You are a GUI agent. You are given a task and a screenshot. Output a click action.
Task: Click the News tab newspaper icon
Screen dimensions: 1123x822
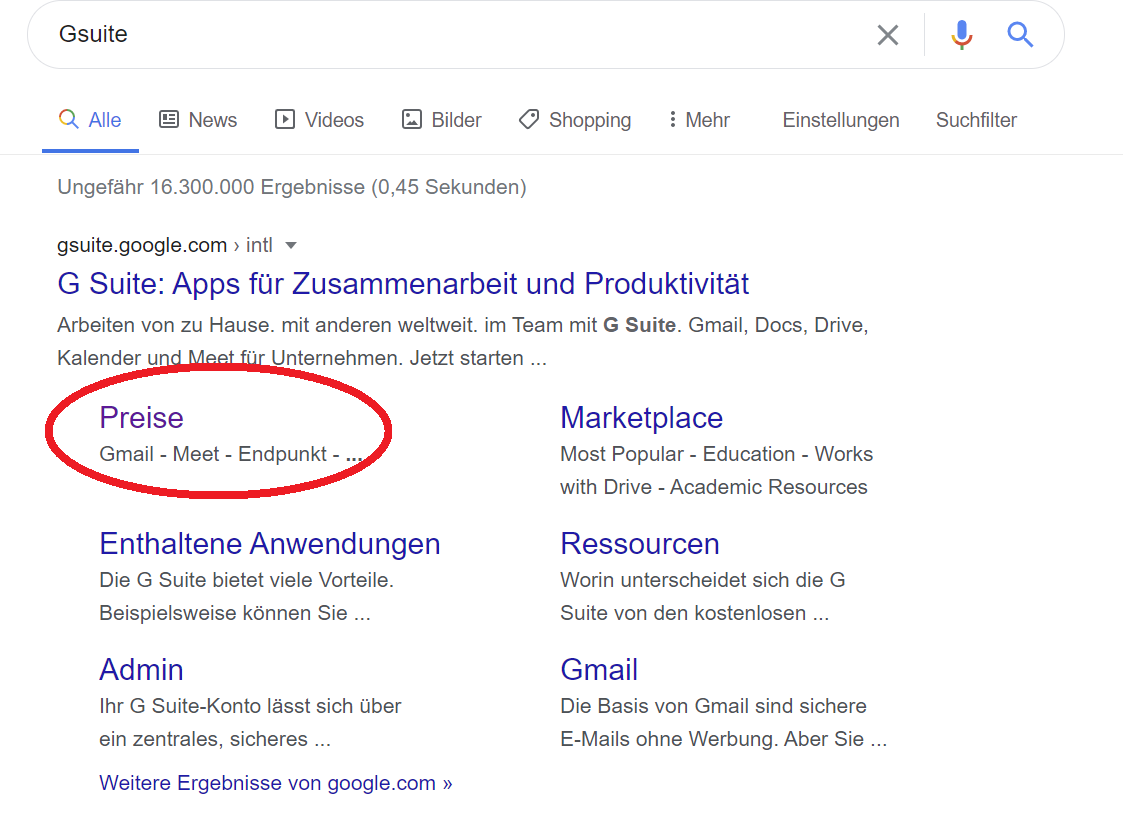click(x=169, y=119)
